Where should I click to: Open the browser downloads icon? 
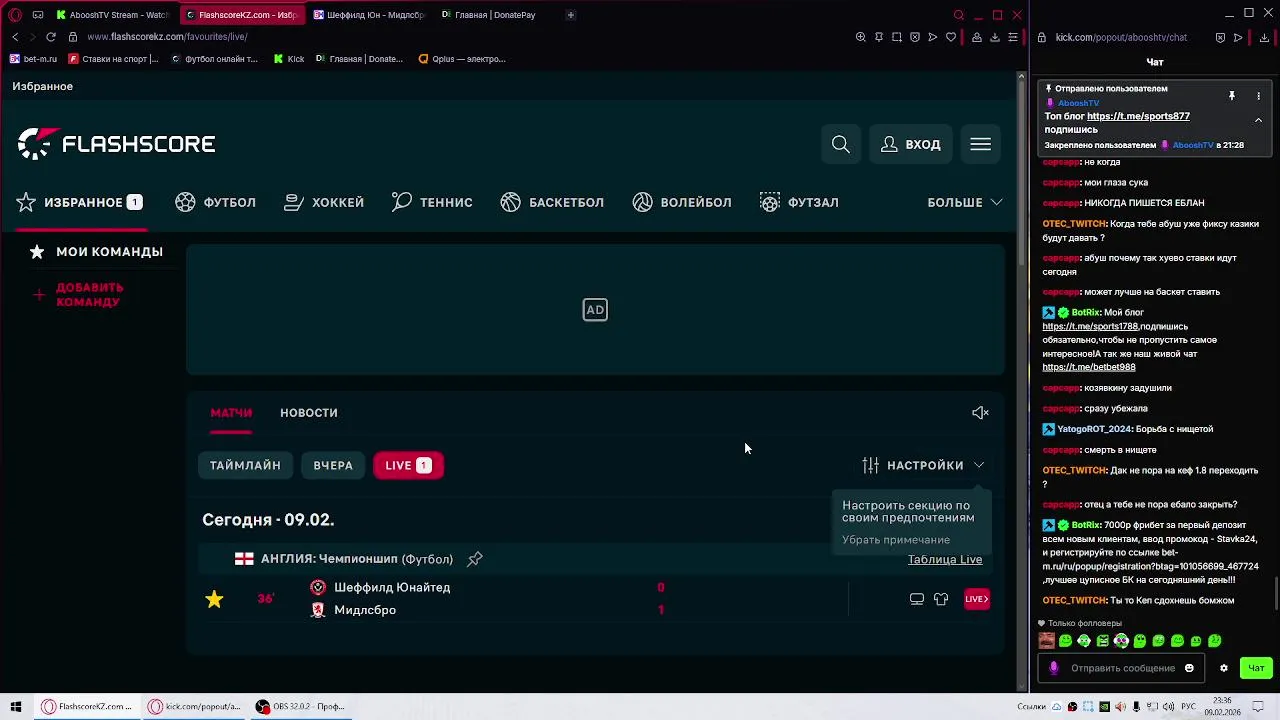click(995, 37)
